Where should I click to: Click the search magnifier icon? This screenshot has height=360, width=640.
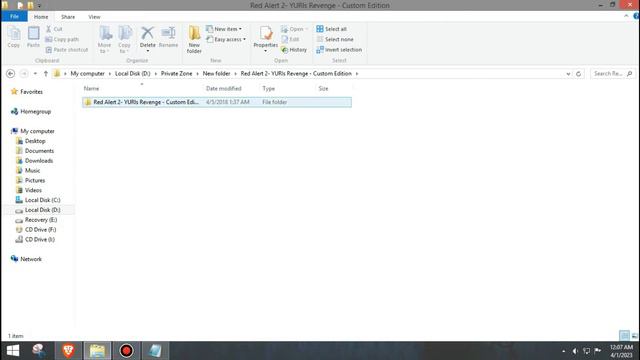point(629,73)
